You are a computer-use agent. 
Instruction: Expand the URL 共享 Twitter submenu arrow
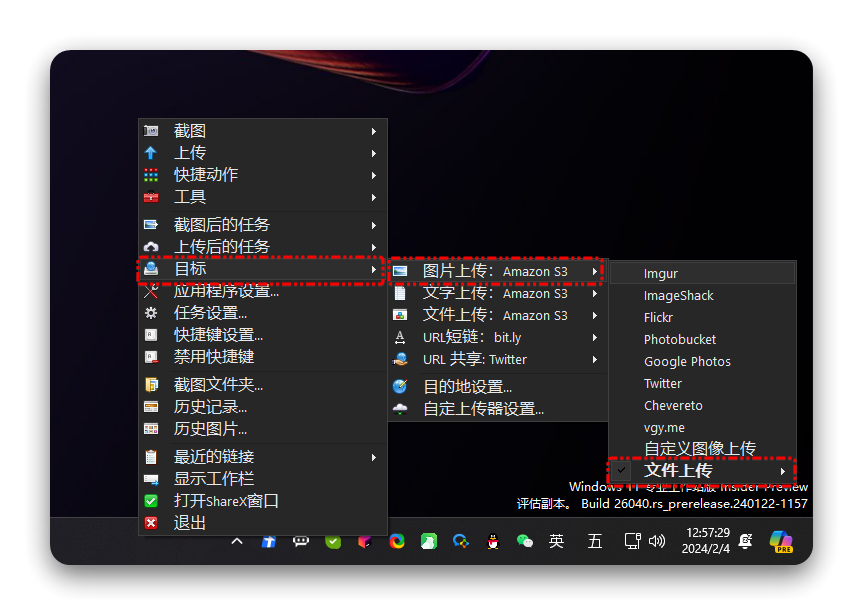point(595,360)
